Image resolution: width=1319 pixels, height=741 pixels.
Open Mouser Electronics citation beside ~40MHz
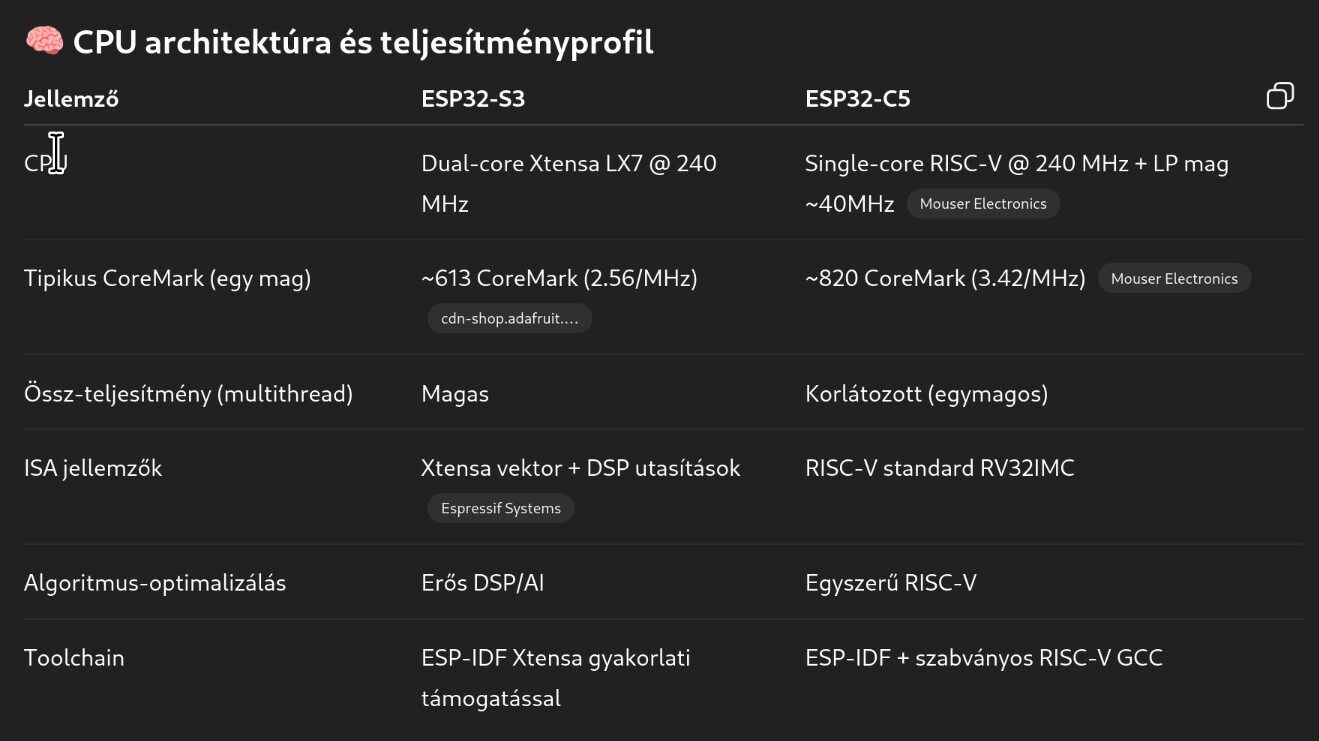coord(982,204)
